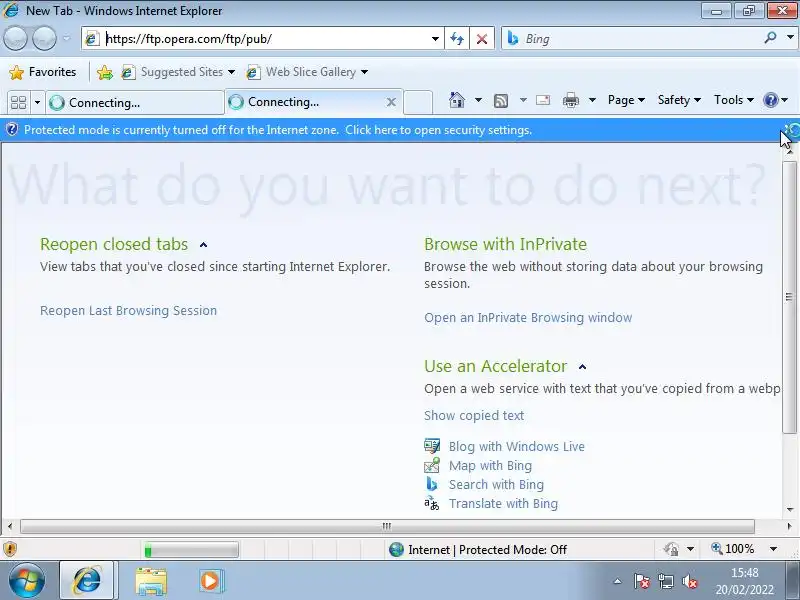Click Internet Protected Mode Off status
The width and height of the screenshot is (800, 600).
[478, 549]
